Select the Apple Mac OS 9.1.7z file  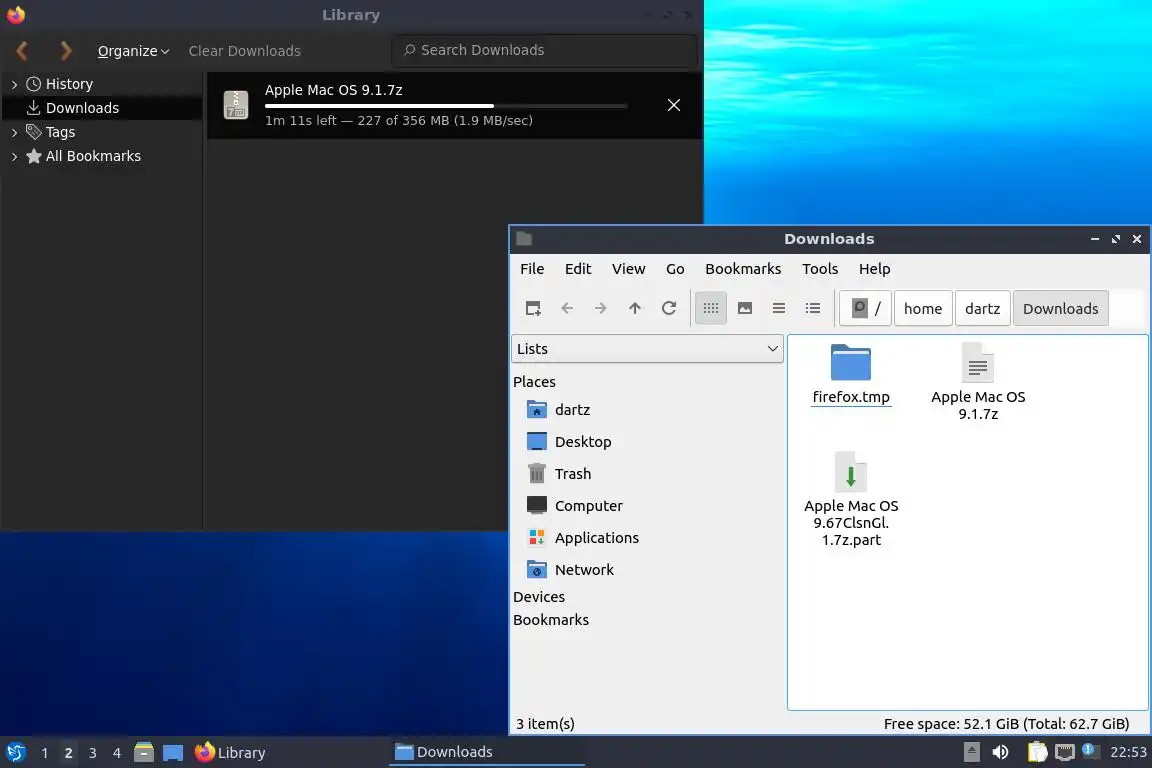tap(978, 381)
